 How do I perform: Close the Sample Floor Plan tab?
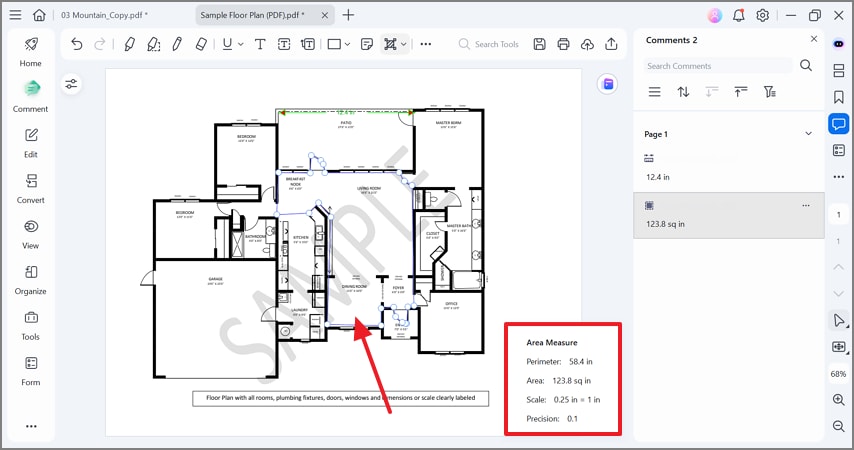coord(325,15)
